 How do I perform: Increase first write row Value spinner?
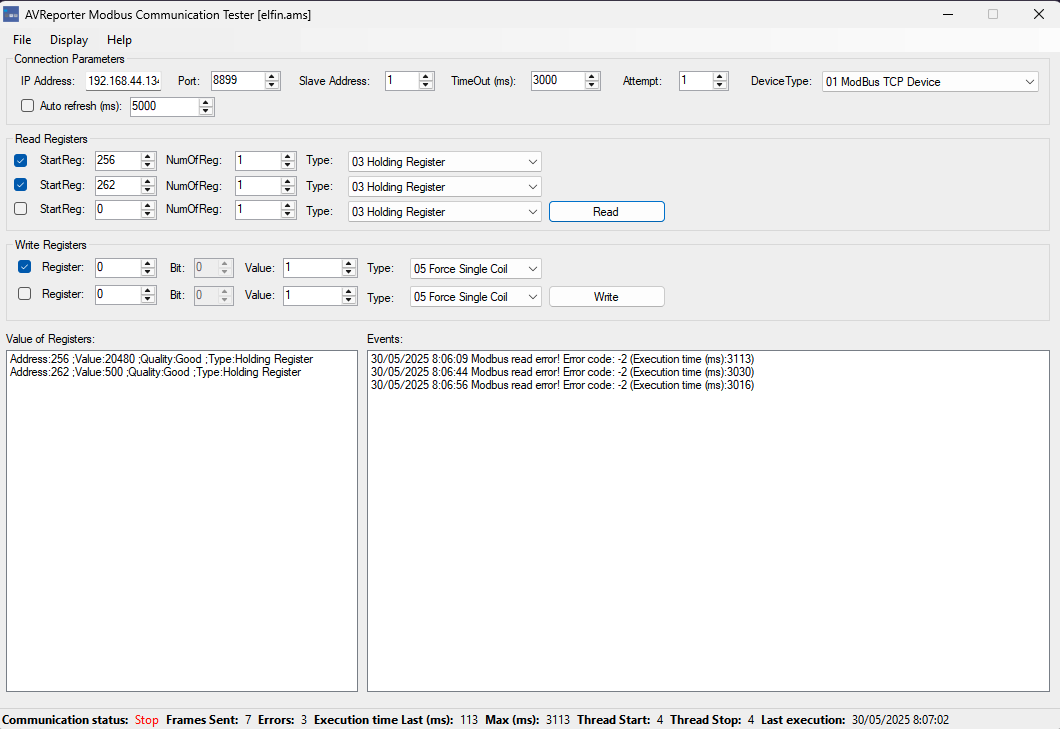(x=349, y=264)
